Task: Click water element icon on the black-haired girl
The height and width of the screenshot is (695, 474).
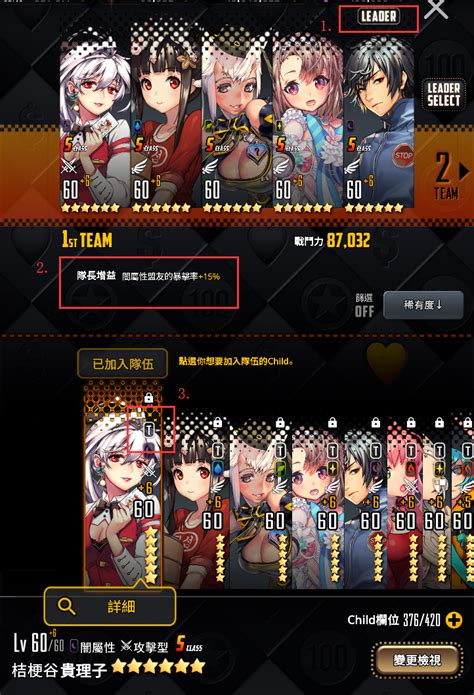Action: 217,468
